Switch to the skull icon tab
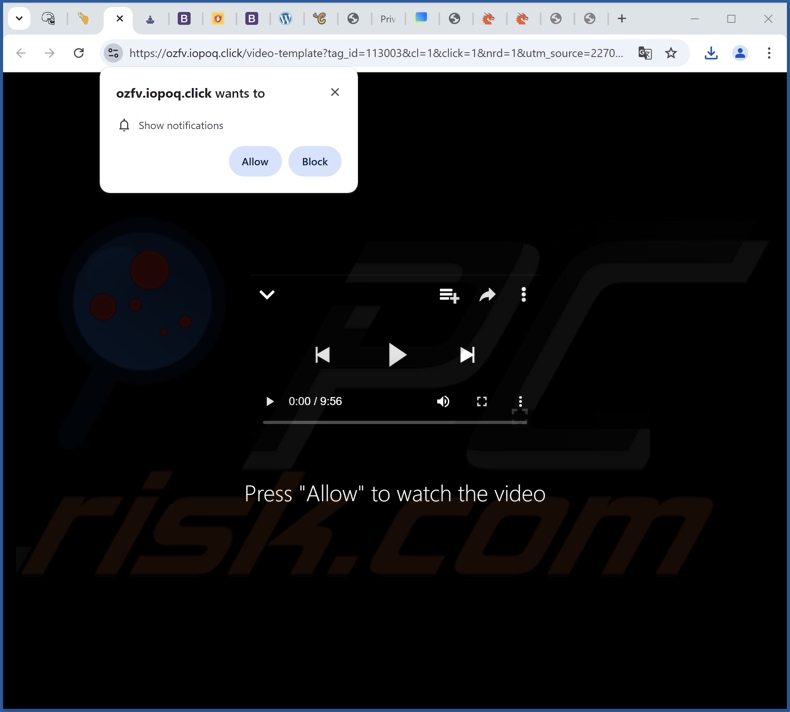Image resolution: width=790 pixels, height=712 pixels. click(x=48, y=19)
